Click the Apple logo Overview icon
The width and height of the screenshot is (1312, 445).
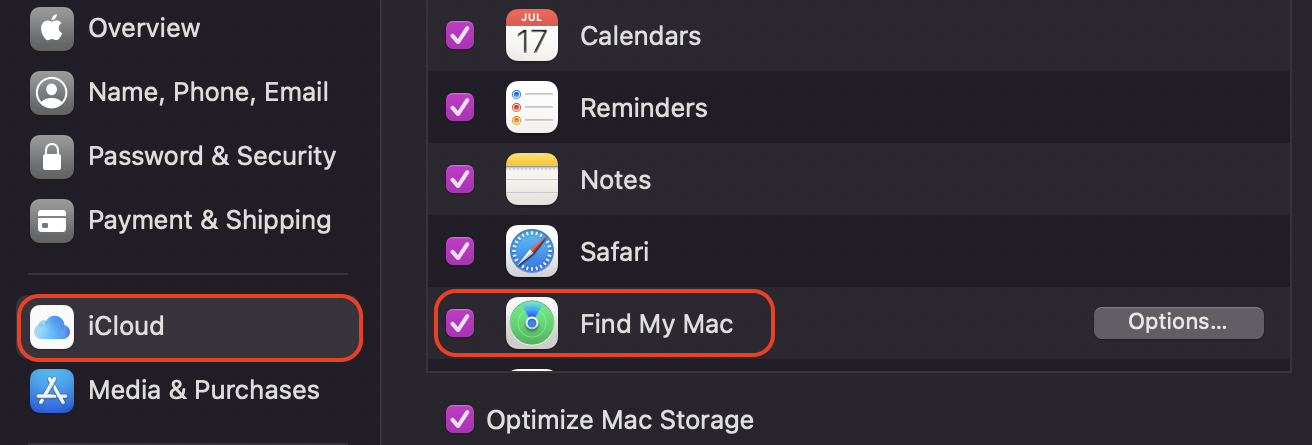point(51,28)
